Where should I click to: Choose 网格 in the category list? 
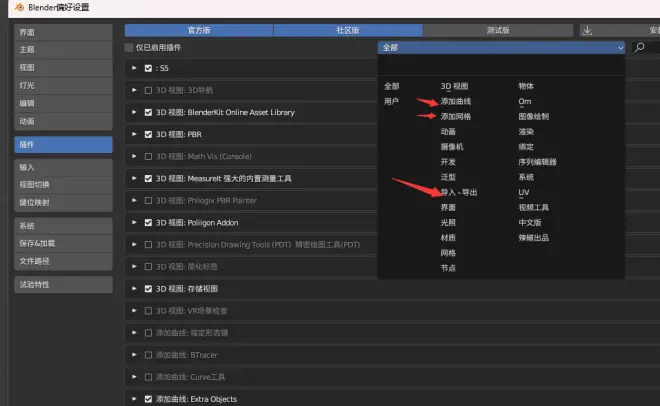[x=448, y=253]
